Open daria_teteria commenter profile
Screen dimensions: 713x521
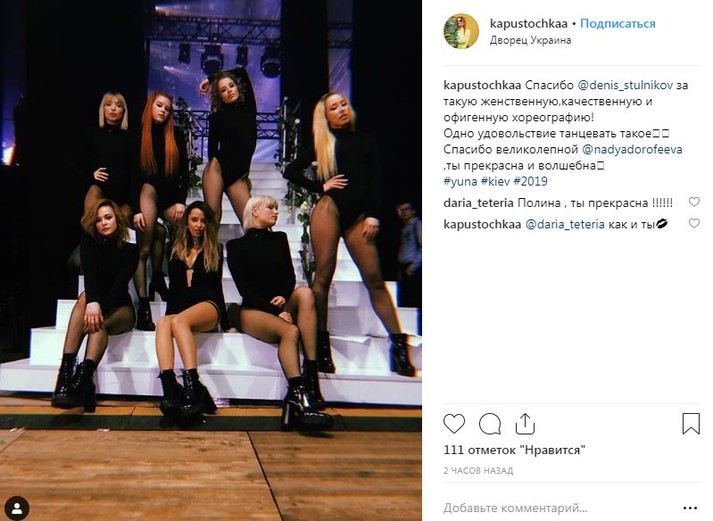pyautogui.click(x=477, y=203)
